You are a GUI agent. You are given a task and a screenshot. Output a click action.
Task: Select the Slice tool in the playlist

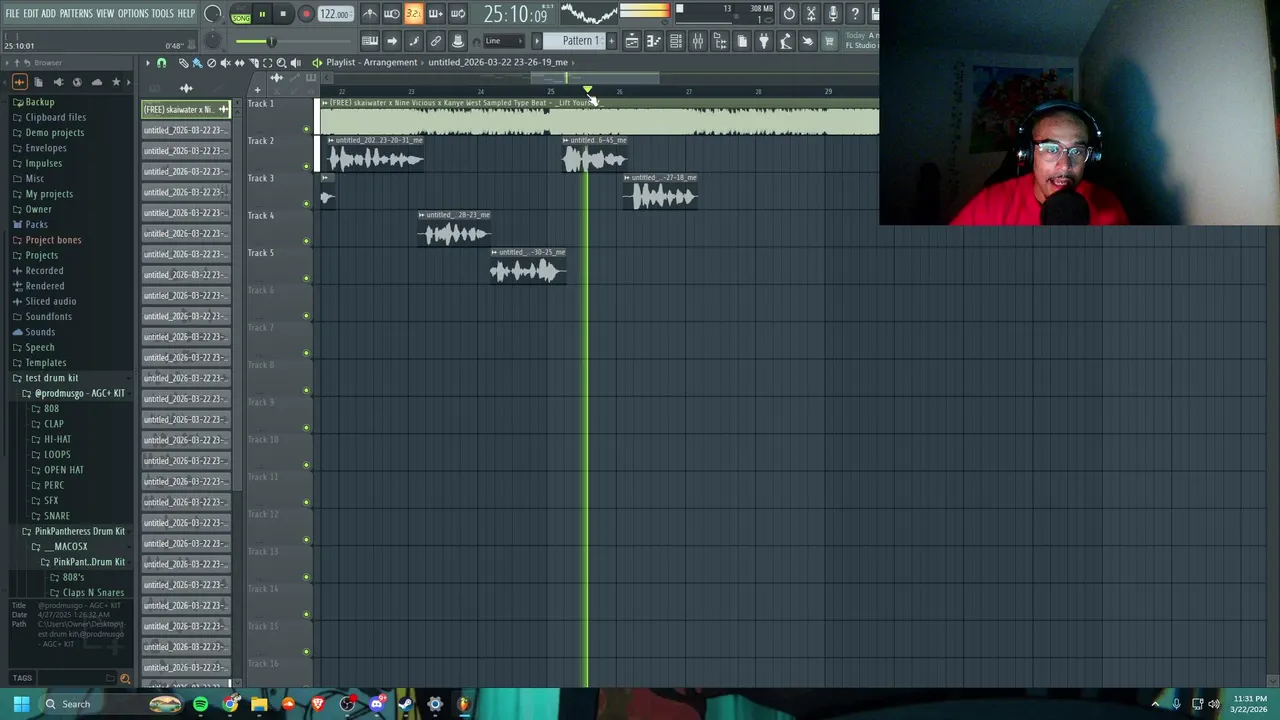click(253, 63)
